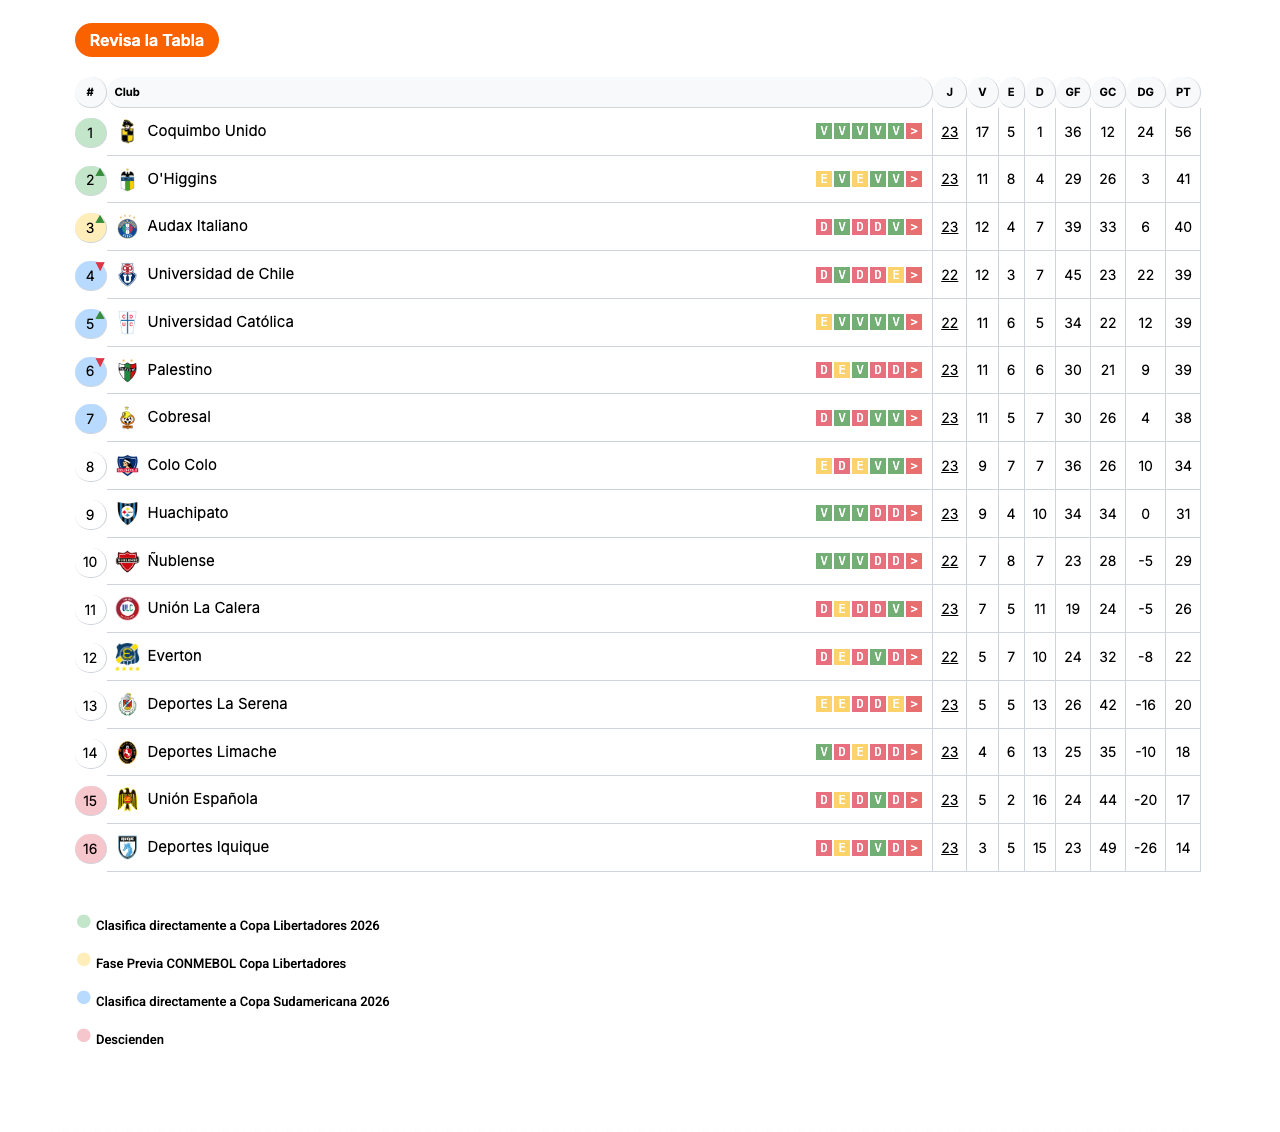Expand Palestino's form streak arrow
Image resolution: width=1280 pixels, height=1132 pixels.
tap(914, 370)
